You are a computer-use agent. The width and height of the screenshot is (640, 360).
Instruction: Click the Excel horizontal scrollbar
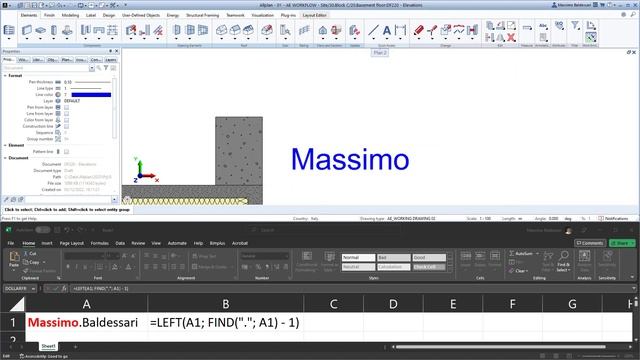point(501,347)
